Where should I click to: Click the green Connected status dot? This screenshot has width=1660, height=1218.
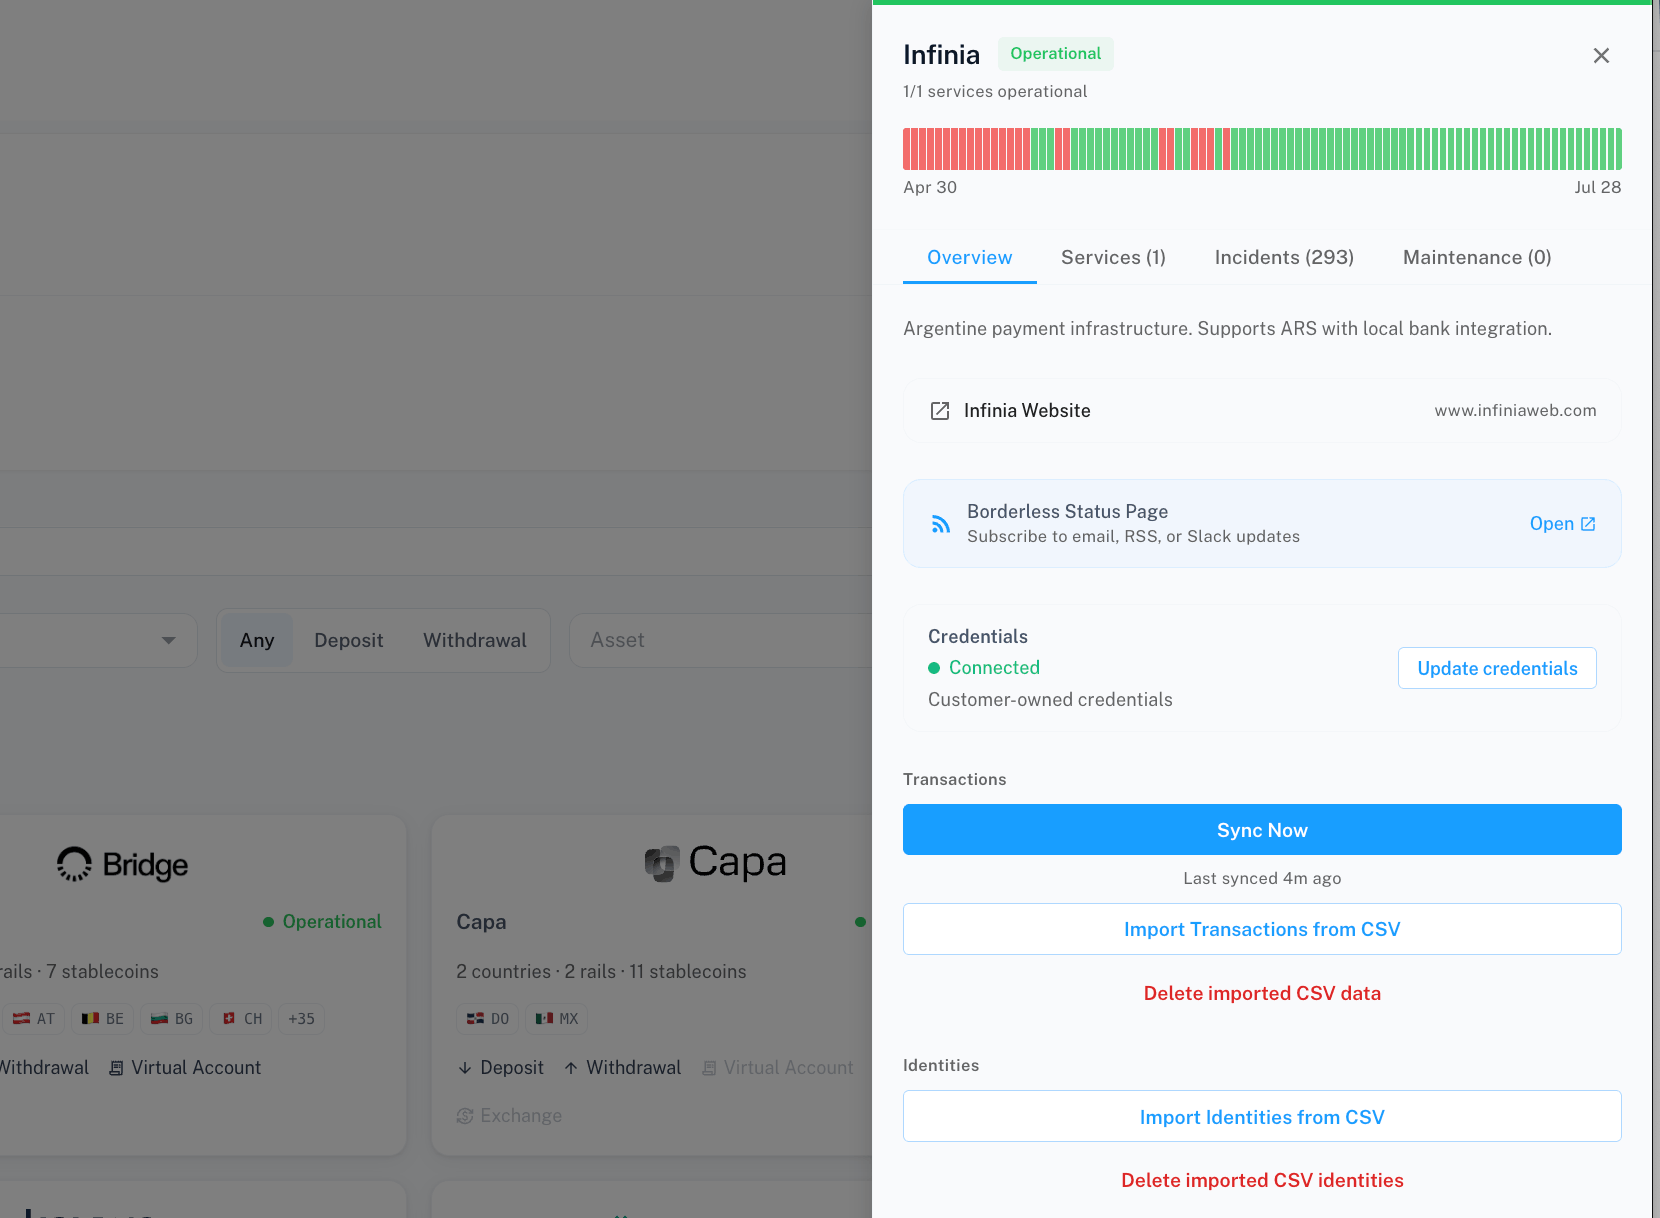[x=934, y=668]
